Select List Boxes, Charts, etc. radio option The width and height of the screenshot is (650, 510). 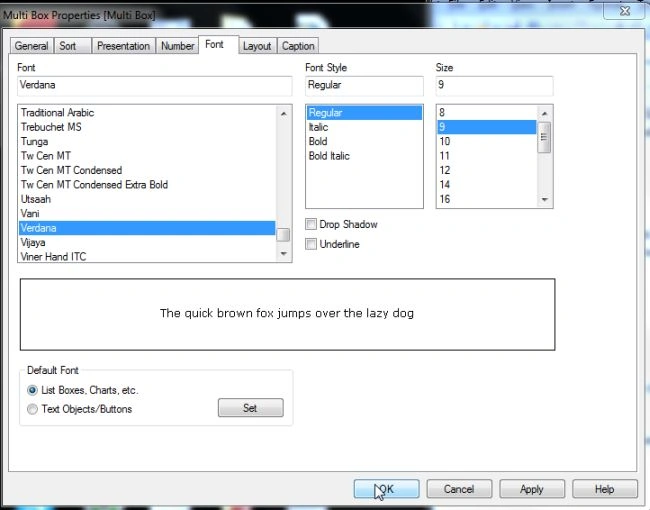(x=32, y=390)
